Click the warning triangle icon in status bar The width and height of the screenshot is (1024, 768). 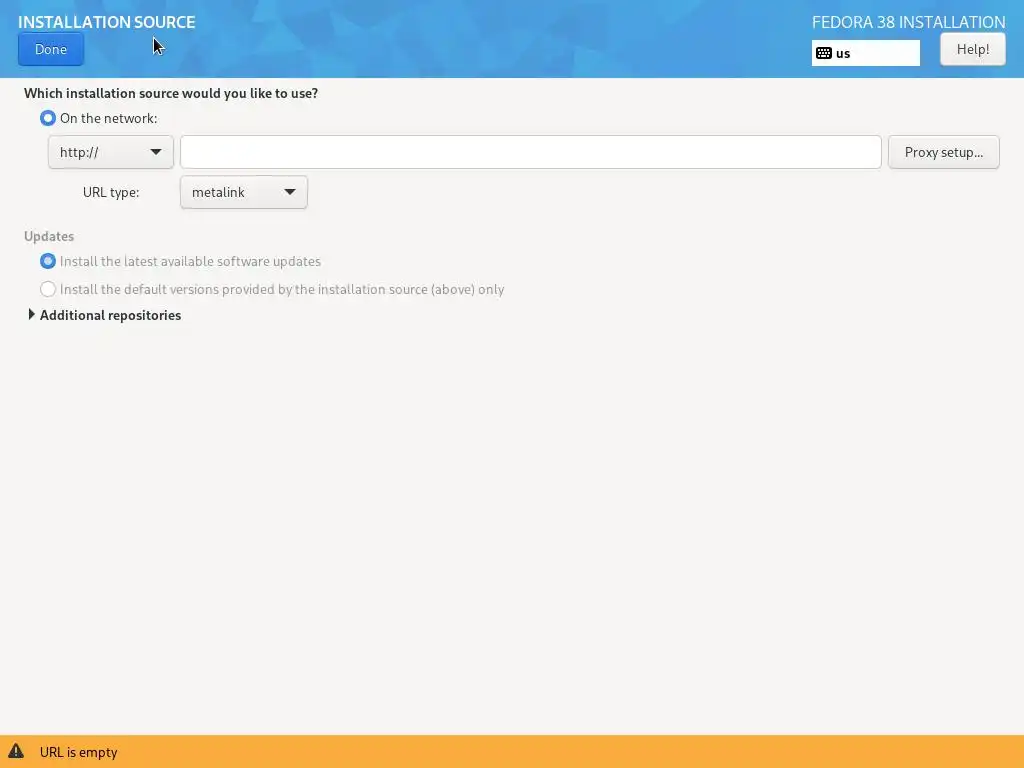[16, 751]
